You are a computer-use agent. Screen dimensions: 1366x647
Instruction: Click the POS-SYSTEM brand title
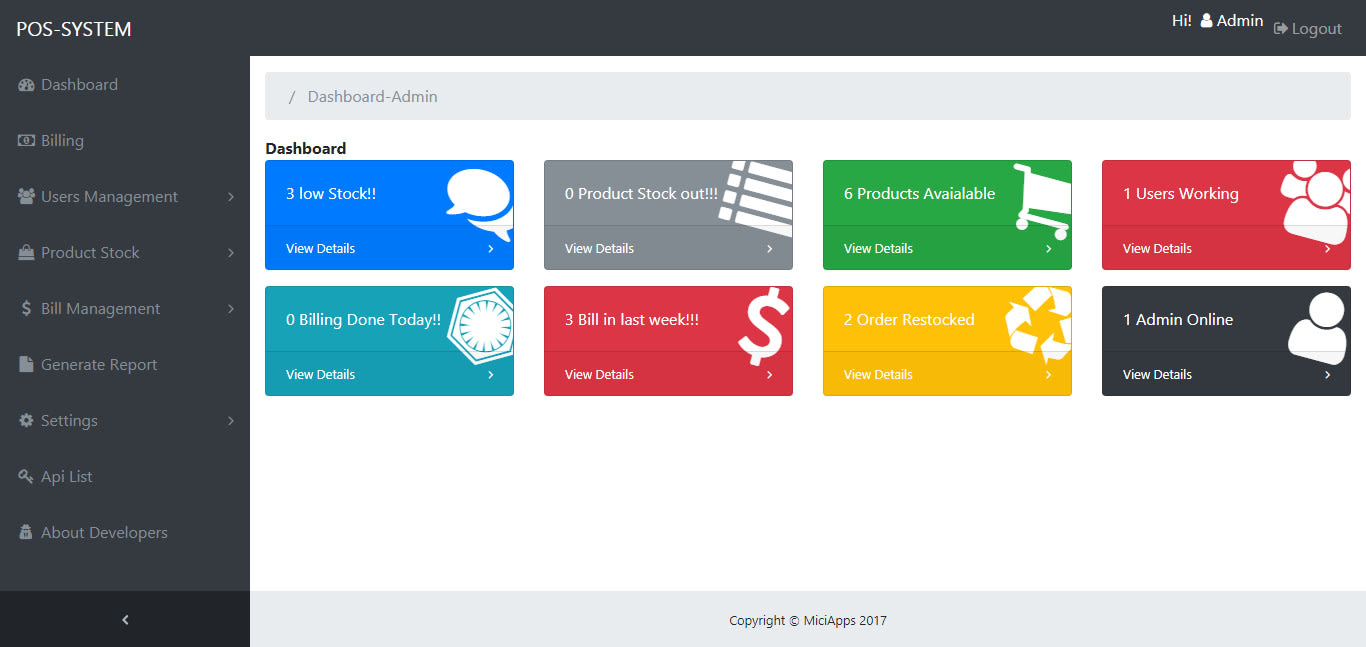click(74, 29)
